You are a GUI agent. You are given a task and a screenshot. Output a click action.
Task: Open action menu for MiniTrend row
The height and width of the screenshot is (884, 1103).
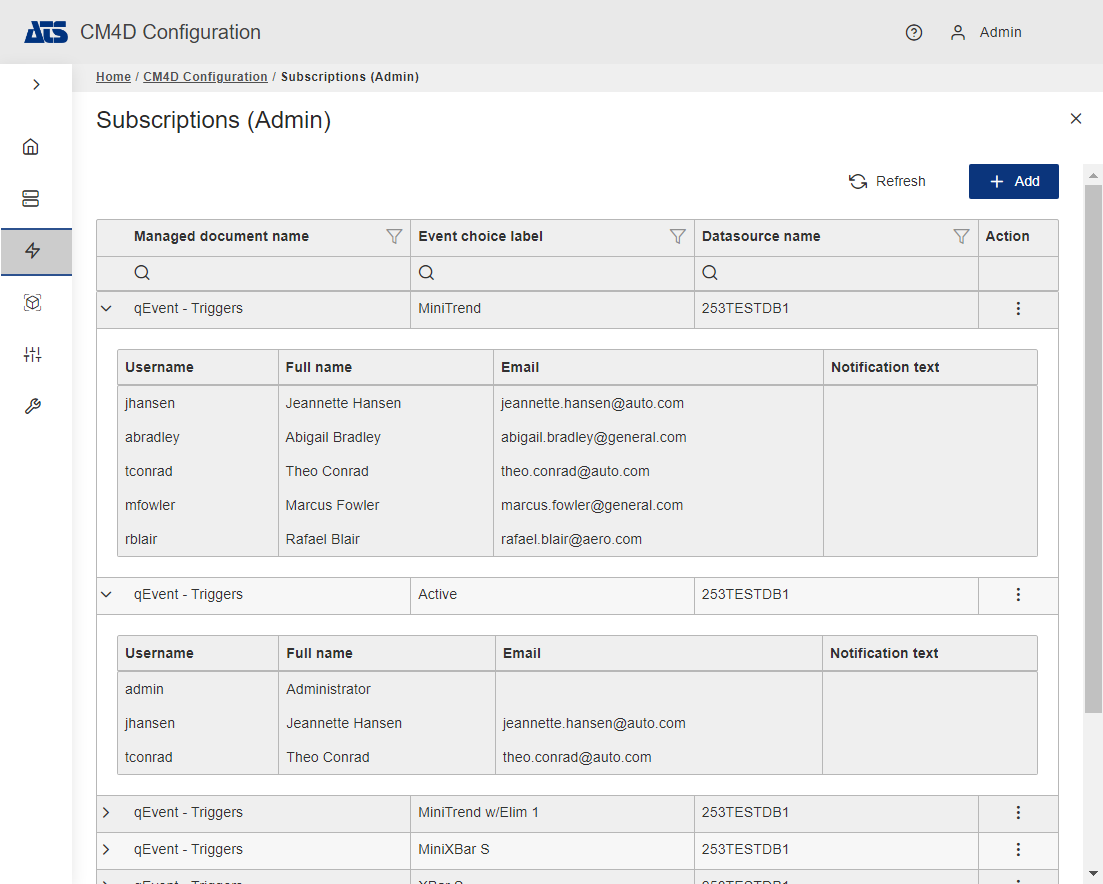1018,309
